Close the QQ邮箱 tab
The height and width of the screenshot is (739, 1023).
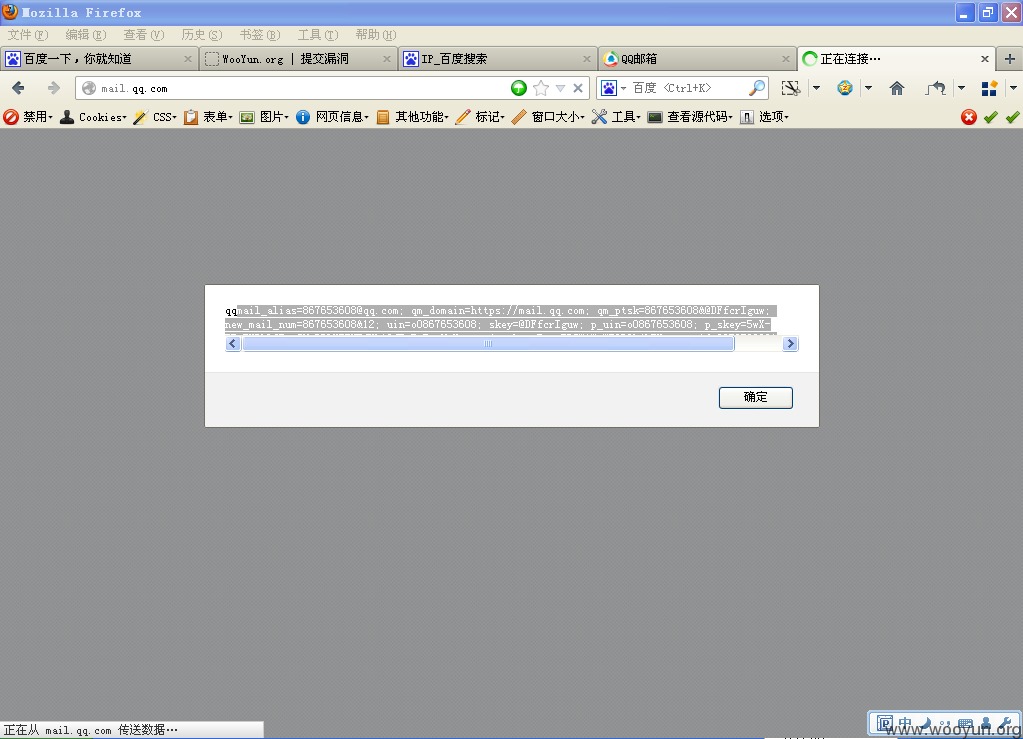pos(786,59)
